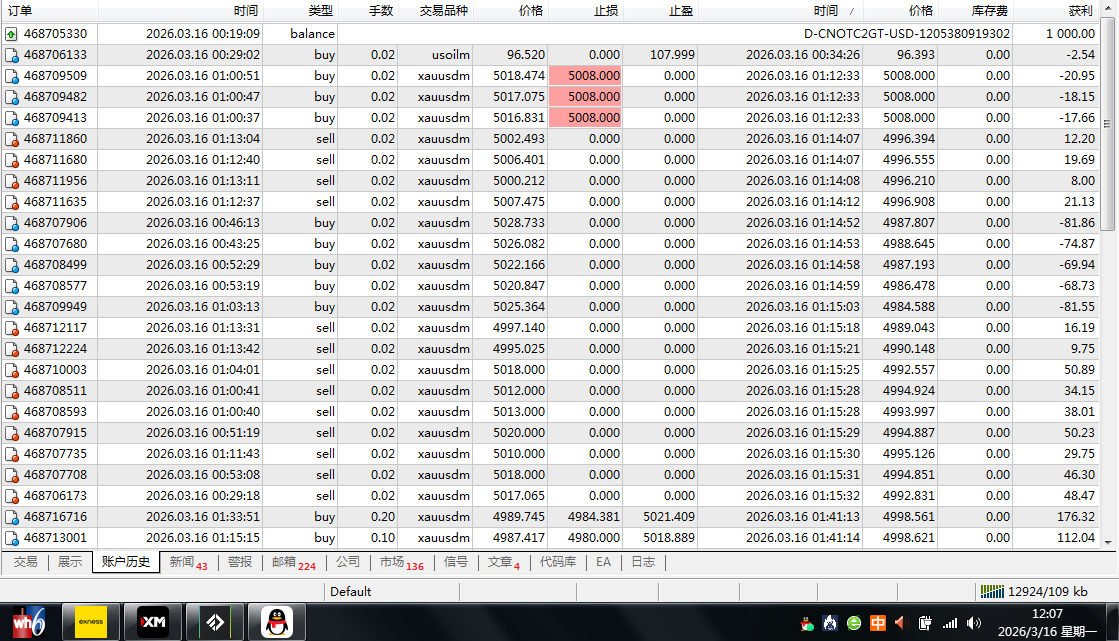
Task: Sort by the 获利 column header
Action: [x=1079, y=10]
